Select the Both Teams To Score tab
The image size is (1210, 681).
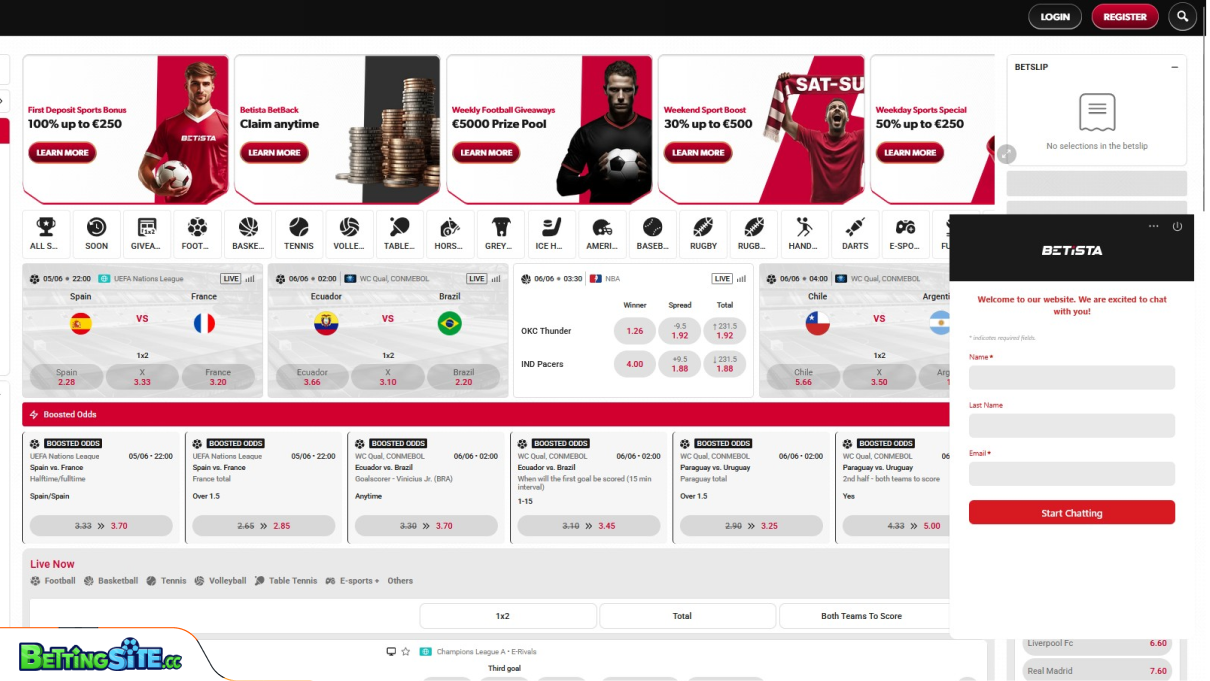861,616
